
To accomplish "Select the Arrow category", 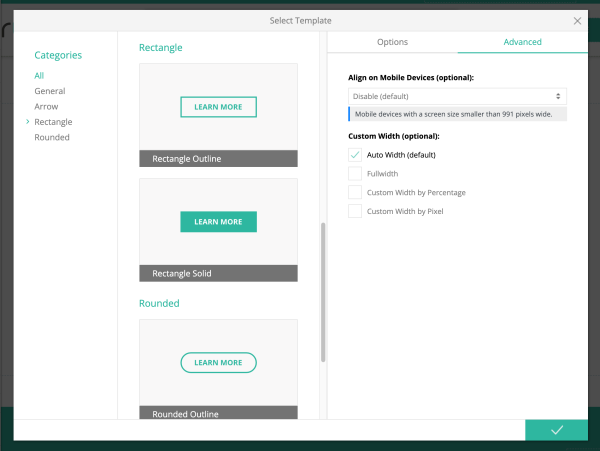I will click(46, 106).
